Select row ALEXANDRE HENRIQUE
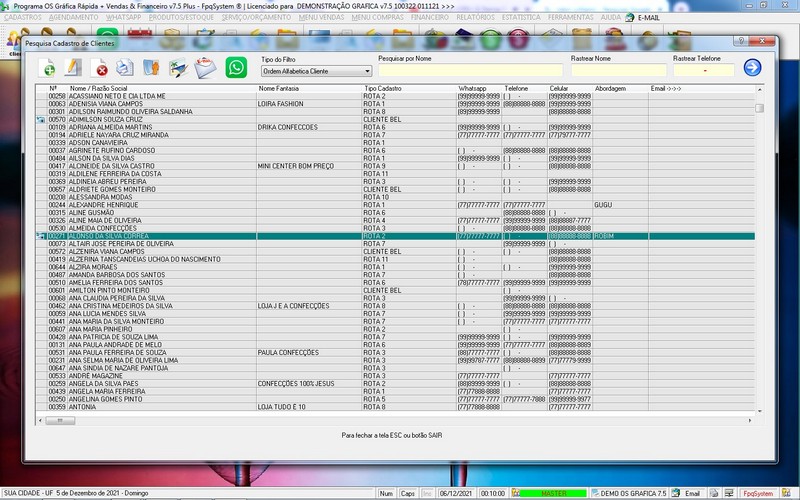This screenshot has height=500, width=800. pyautogui.click(x=395, y=205)
